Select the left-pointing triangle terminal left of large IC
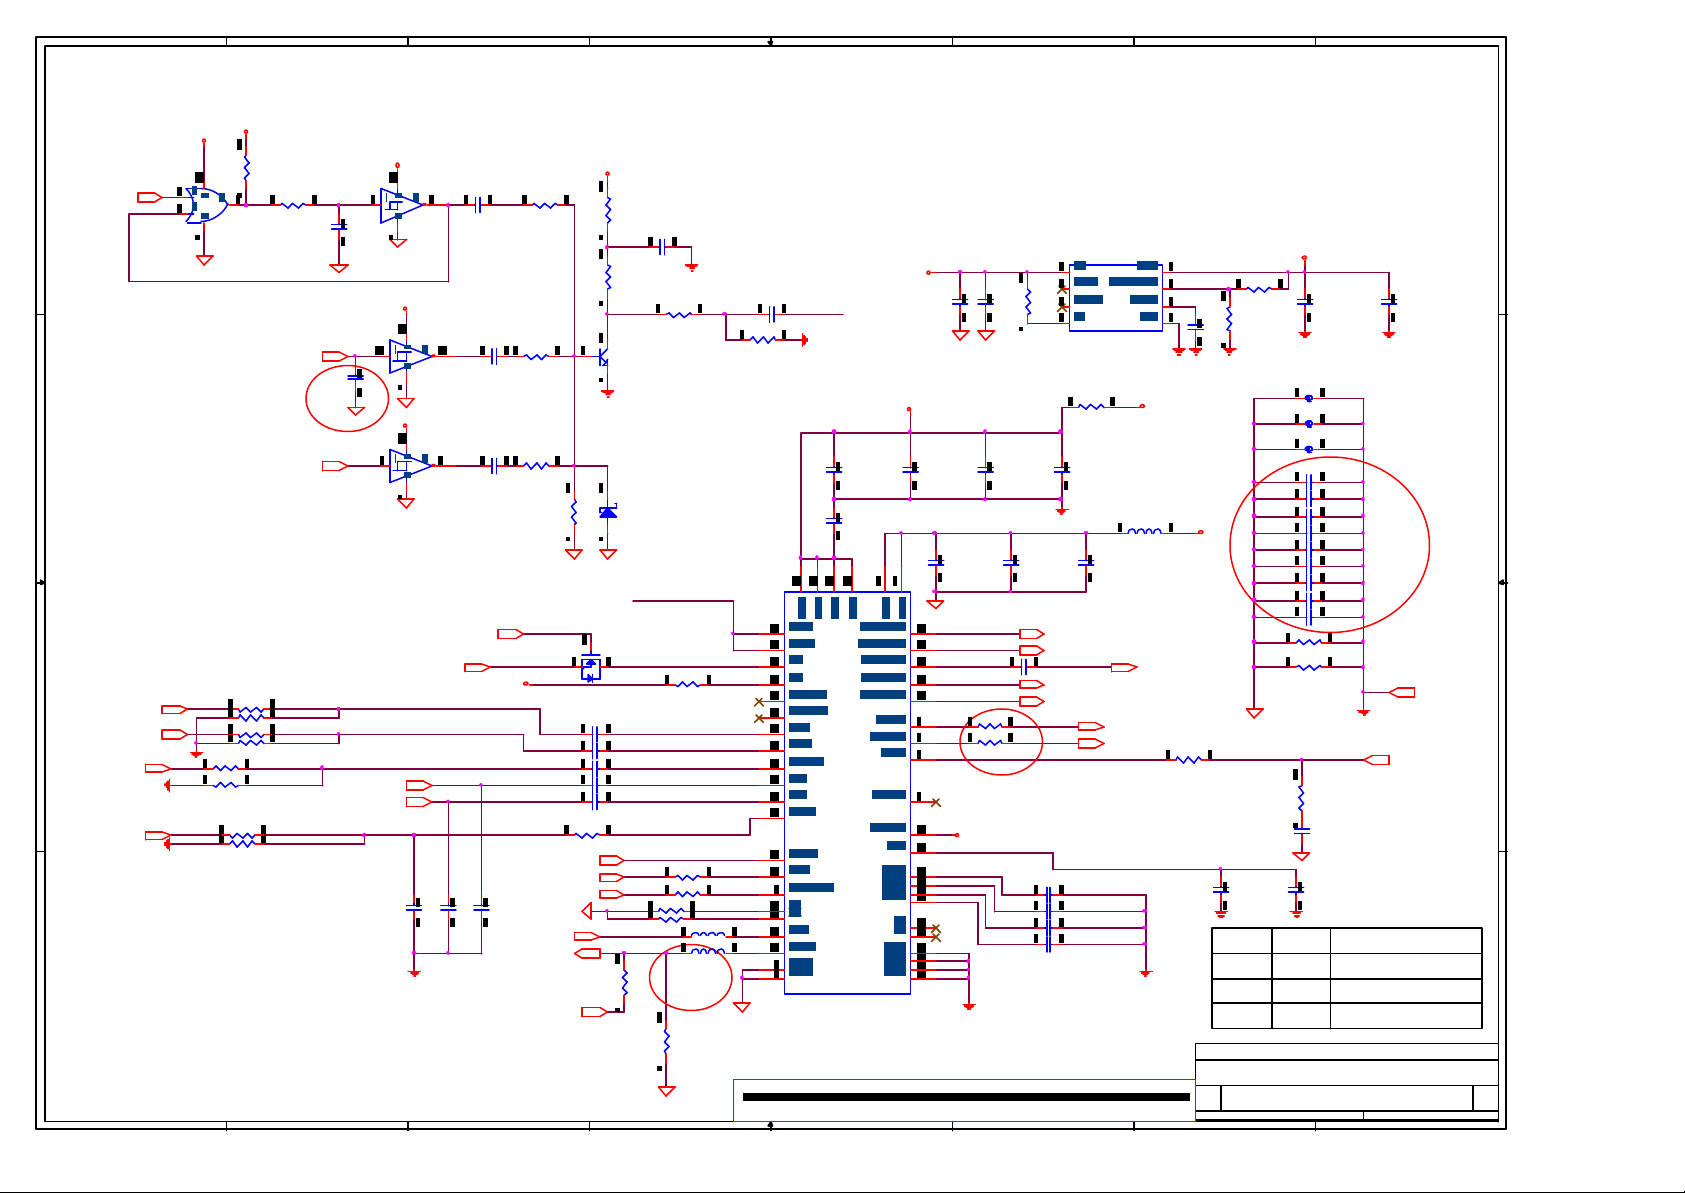1685x1193 pixels. coord(587,911)
